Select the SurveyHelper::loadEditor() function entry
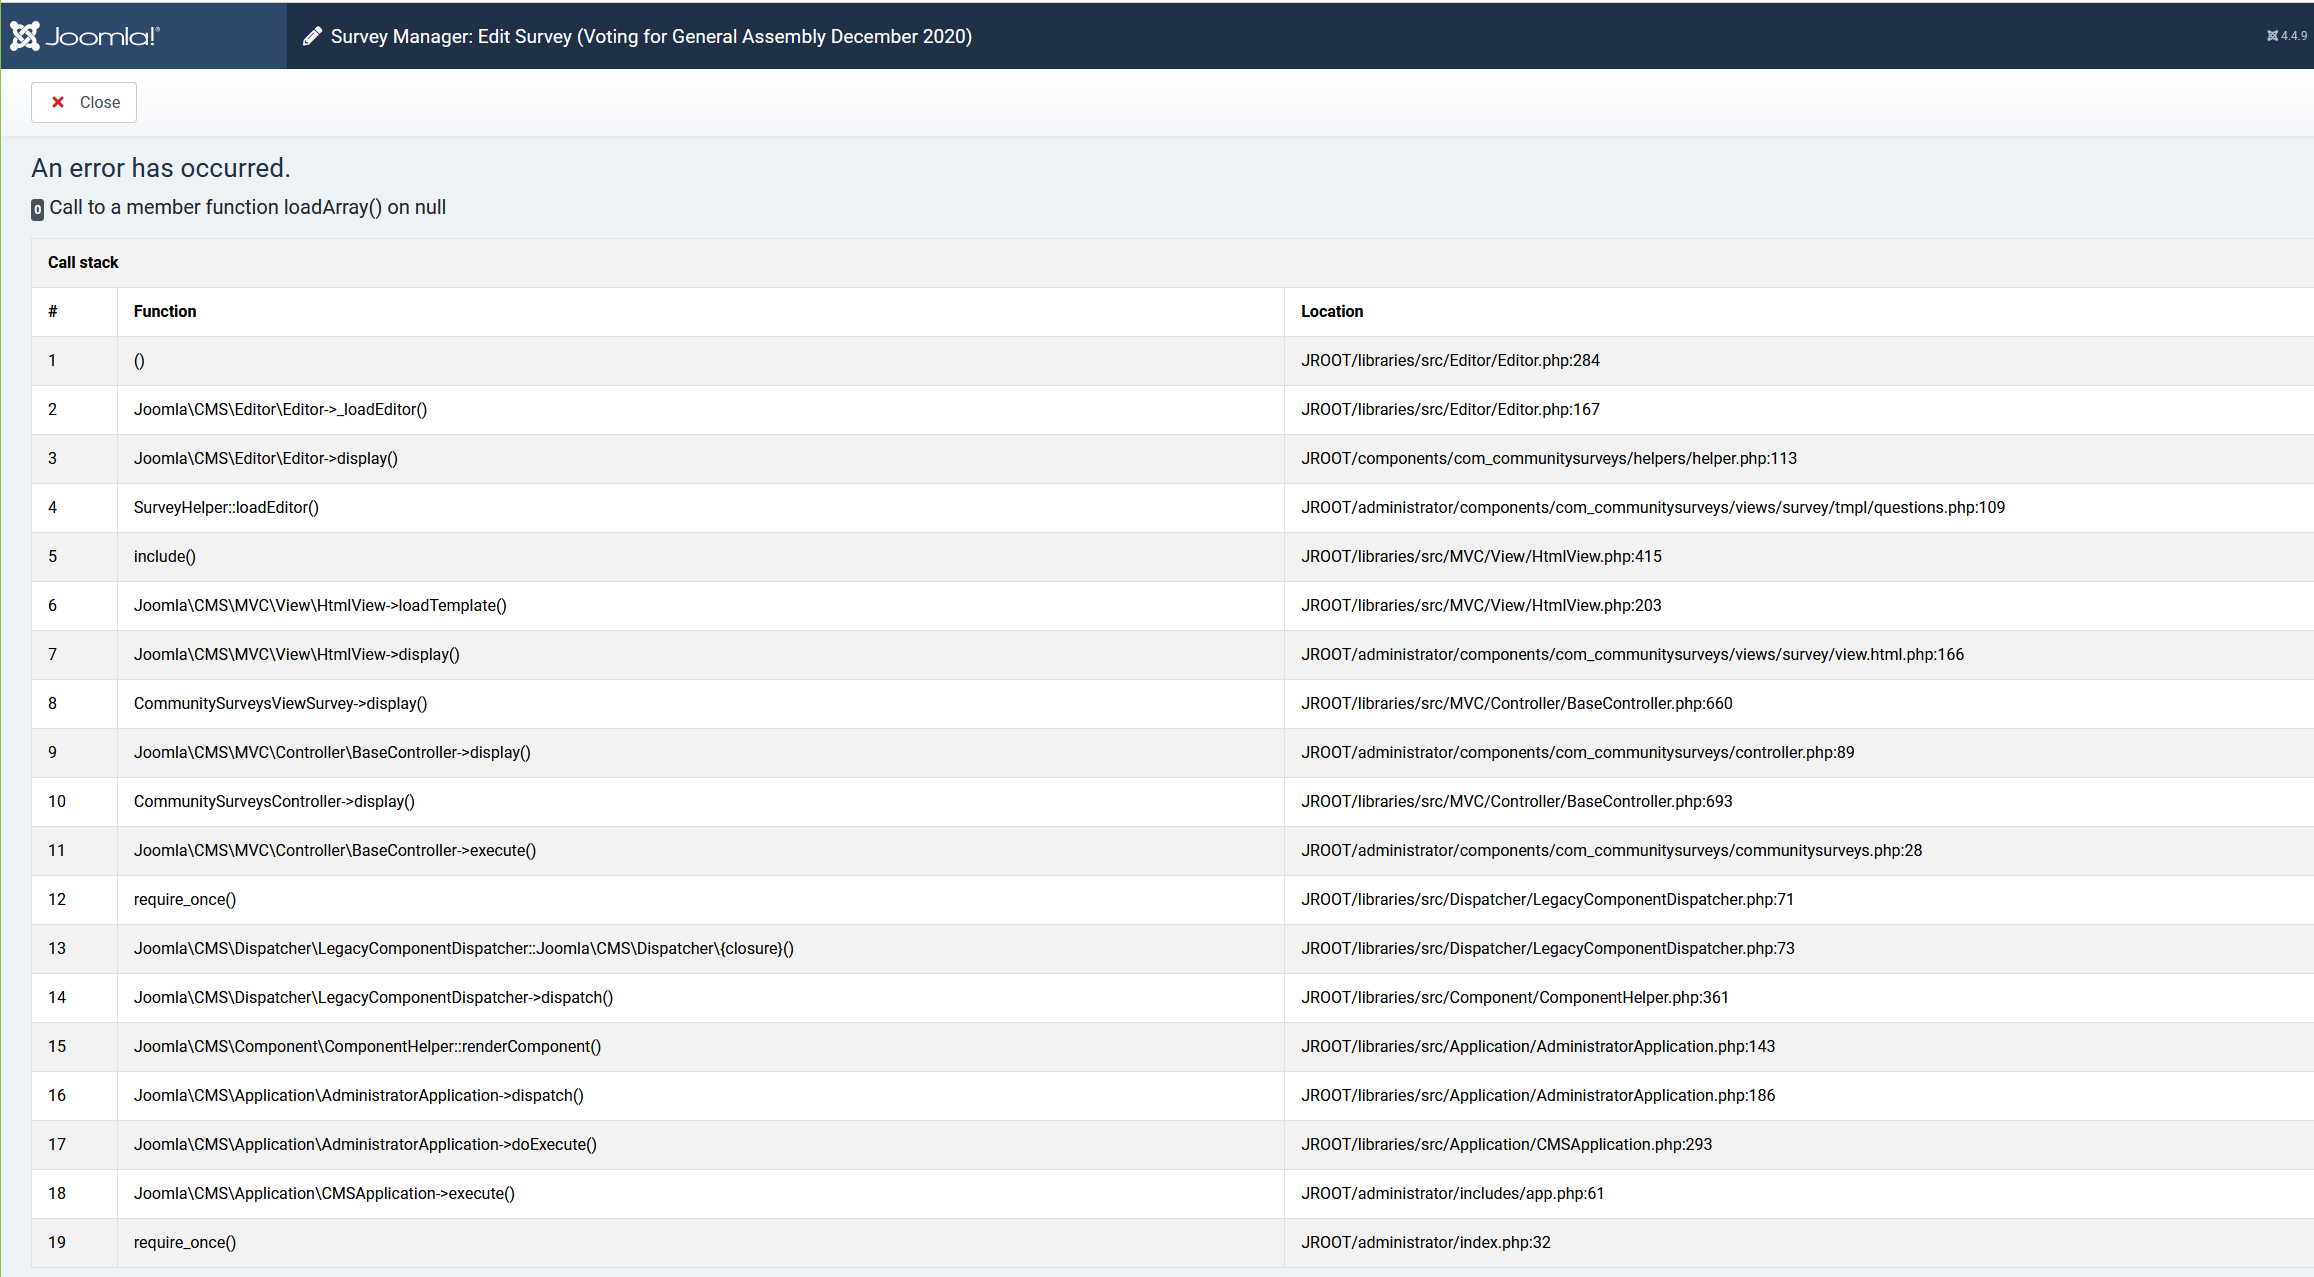 tap(226, 507)
